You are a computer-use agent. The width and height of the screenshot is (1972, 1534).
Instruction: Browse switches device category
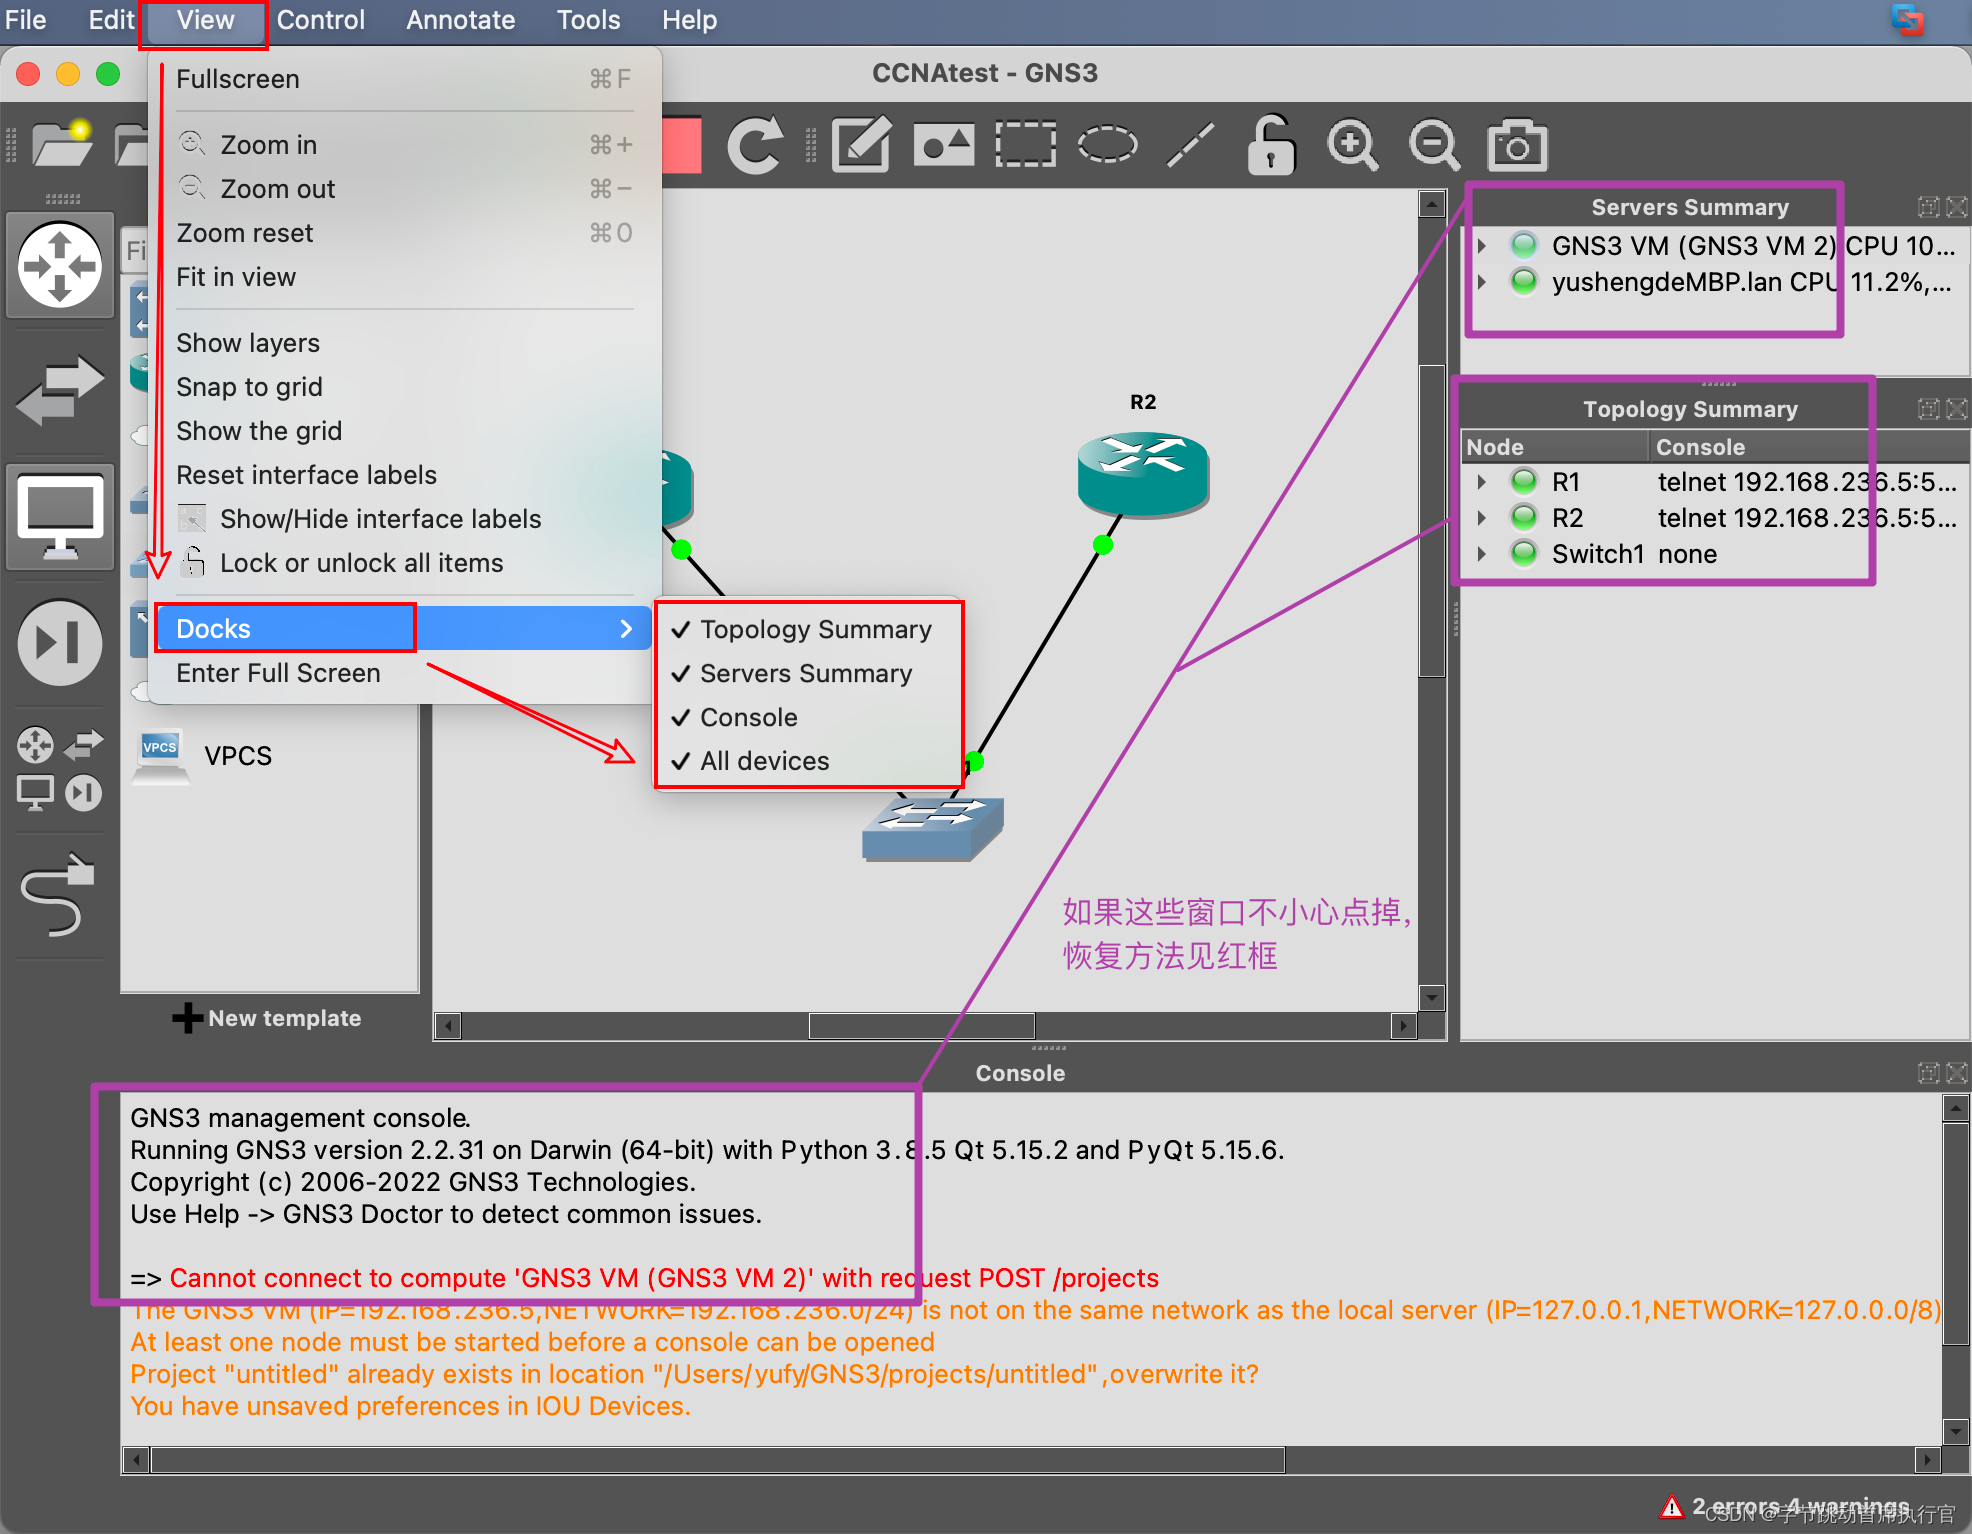(x=60, y=390)
